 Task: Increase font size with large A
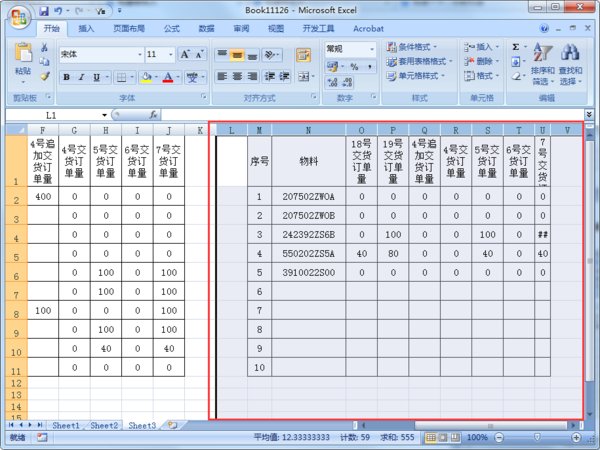coord(185,54)
